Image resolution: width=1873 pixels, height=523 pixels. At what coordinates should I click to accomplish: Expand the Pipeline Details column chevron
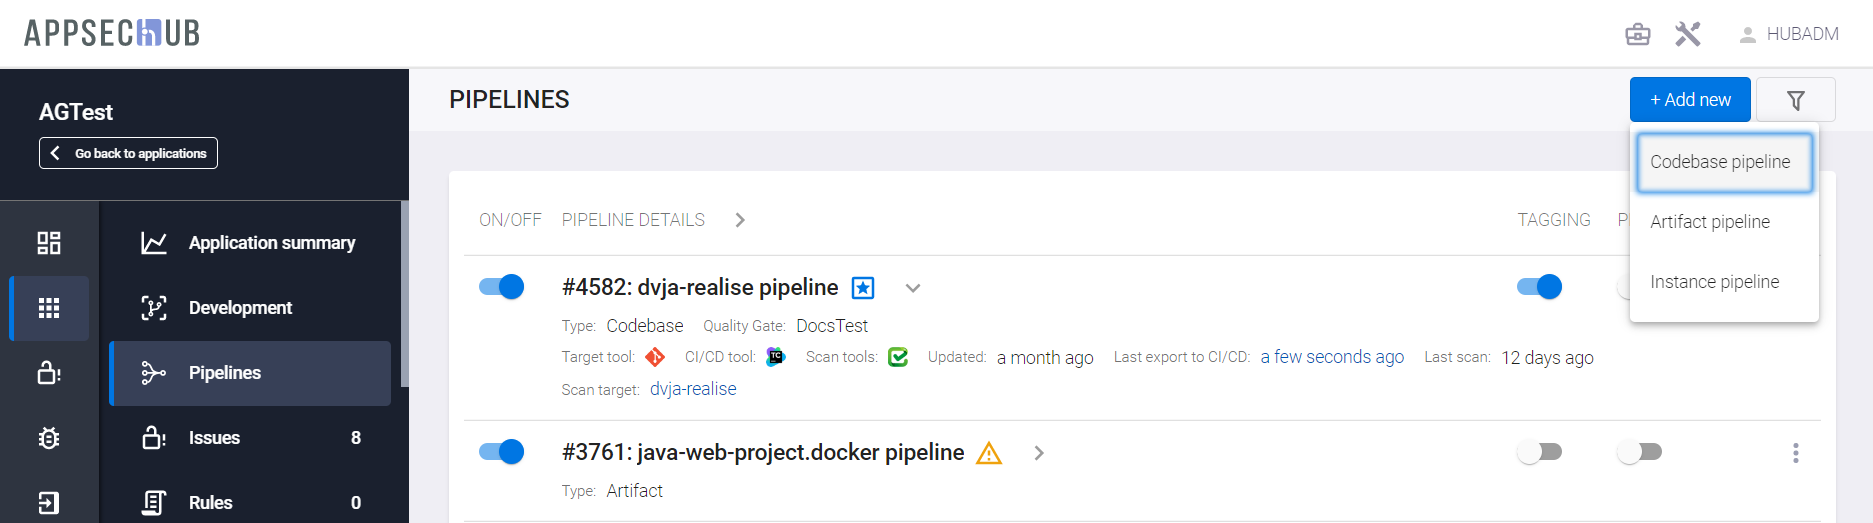pos(740,220)
